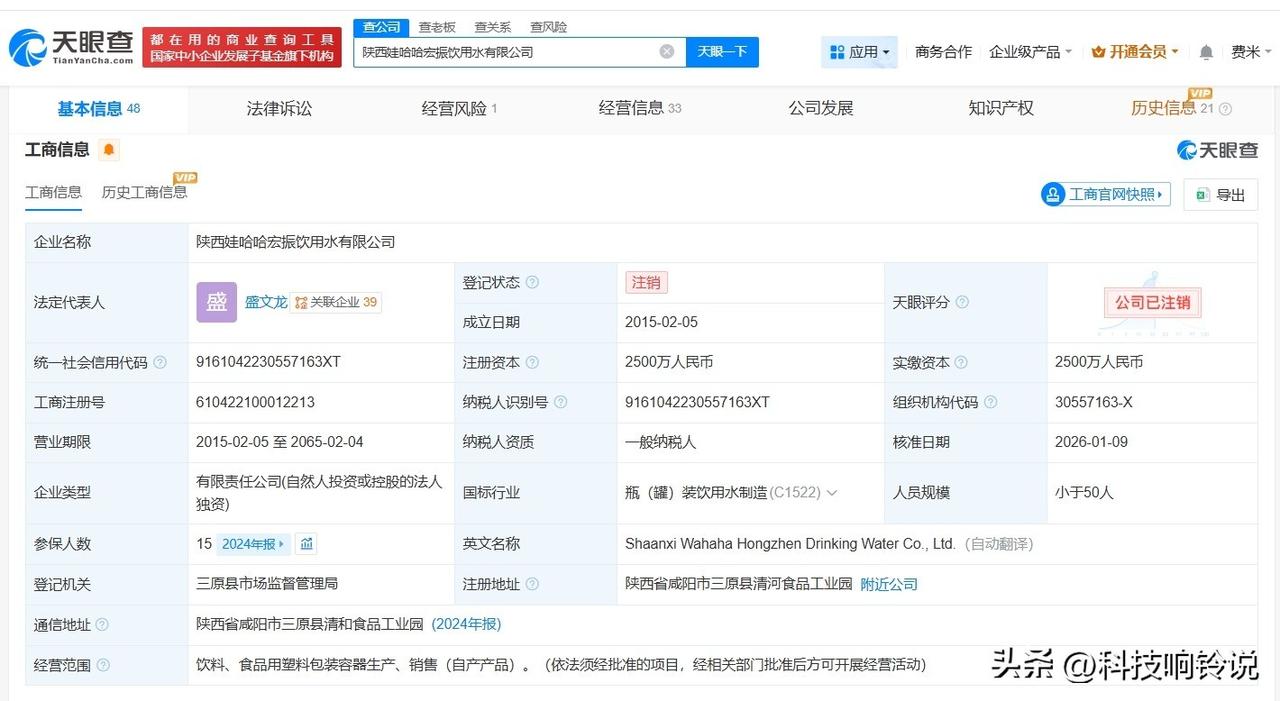The image size is (1280, 701).
Task: Click the 附近公司 link beside registered address
Action: [x=888, y=584]
